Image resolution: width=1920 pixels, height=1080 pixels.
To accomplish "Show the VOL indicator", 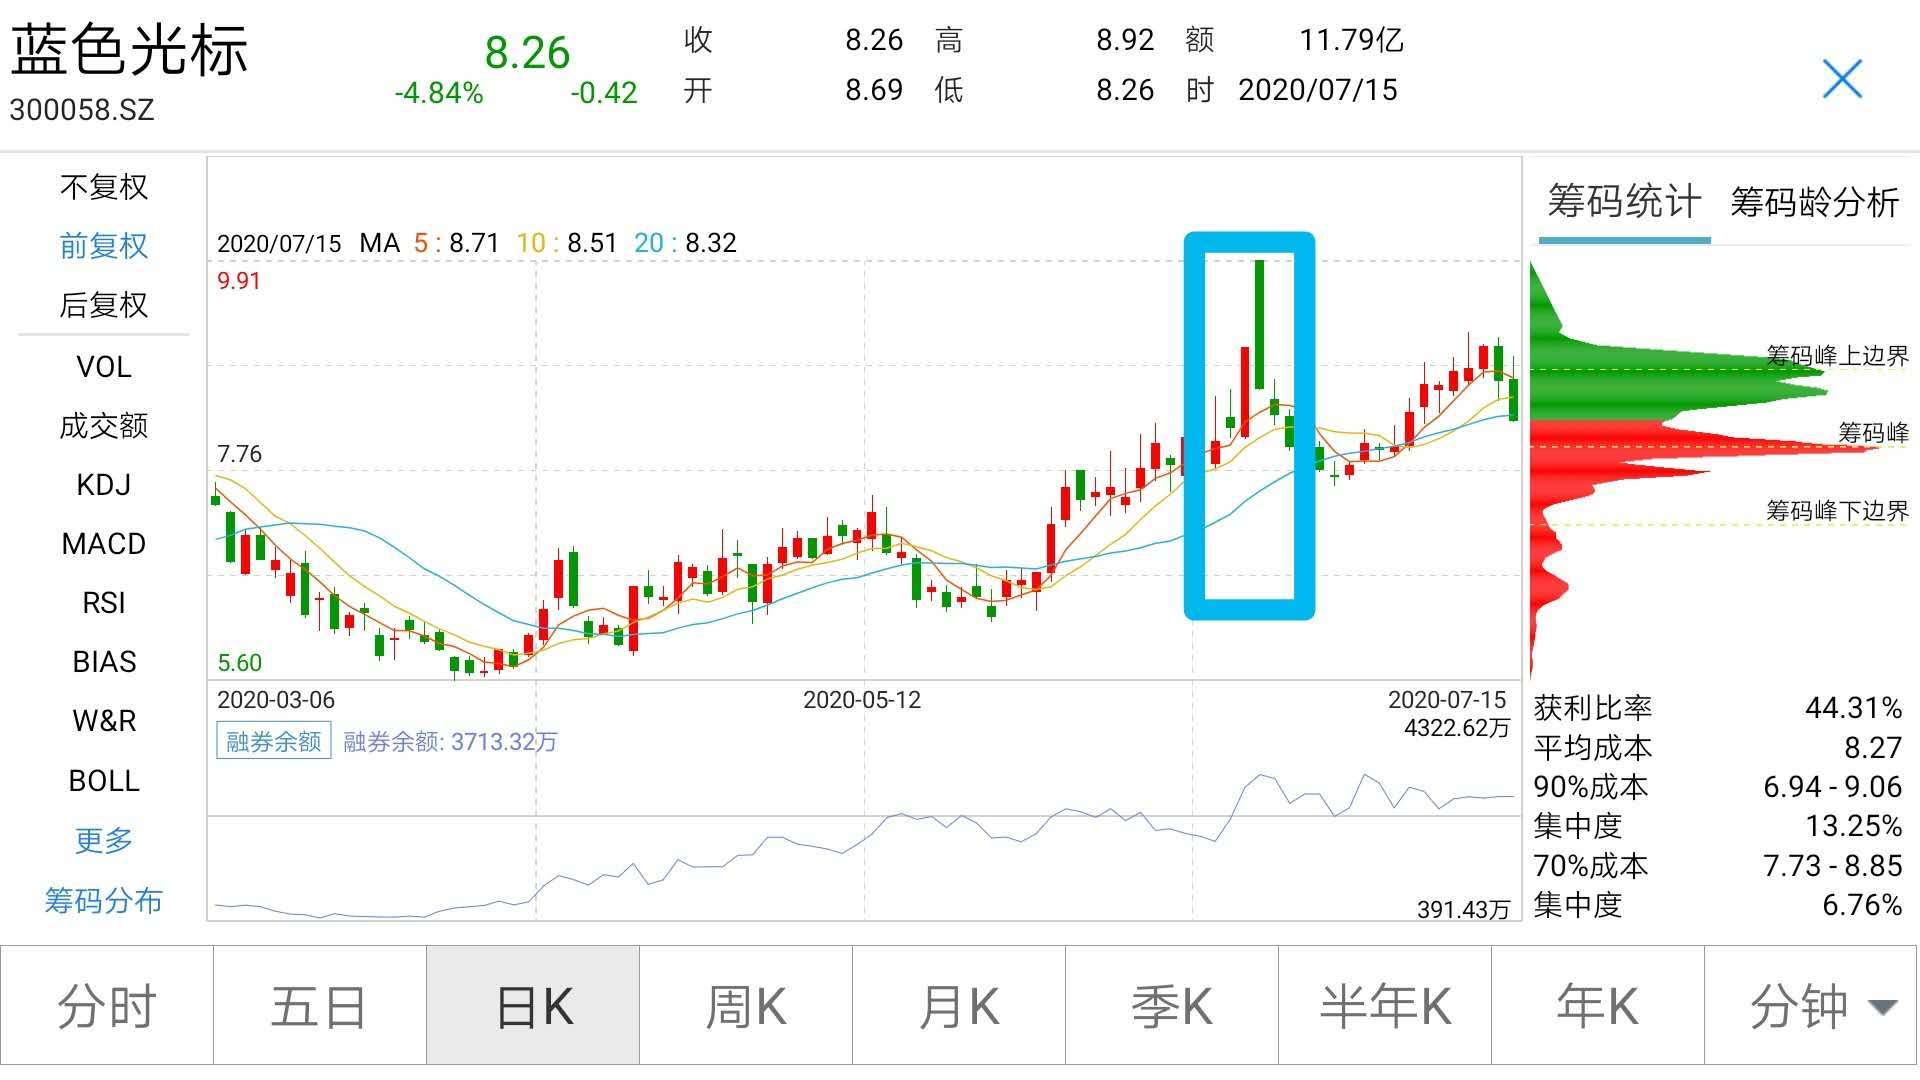I will click(x=104, y=367).
